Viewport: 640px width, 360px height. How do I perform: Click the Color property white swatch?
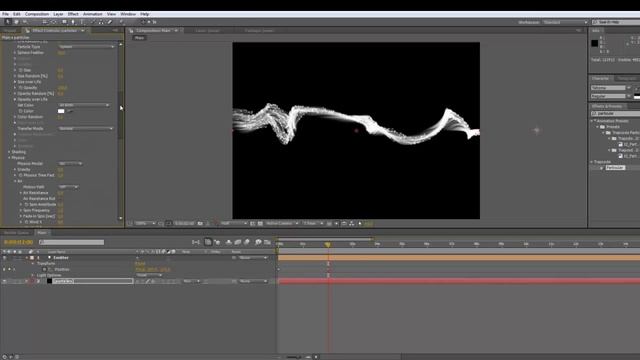pos(61,111)
